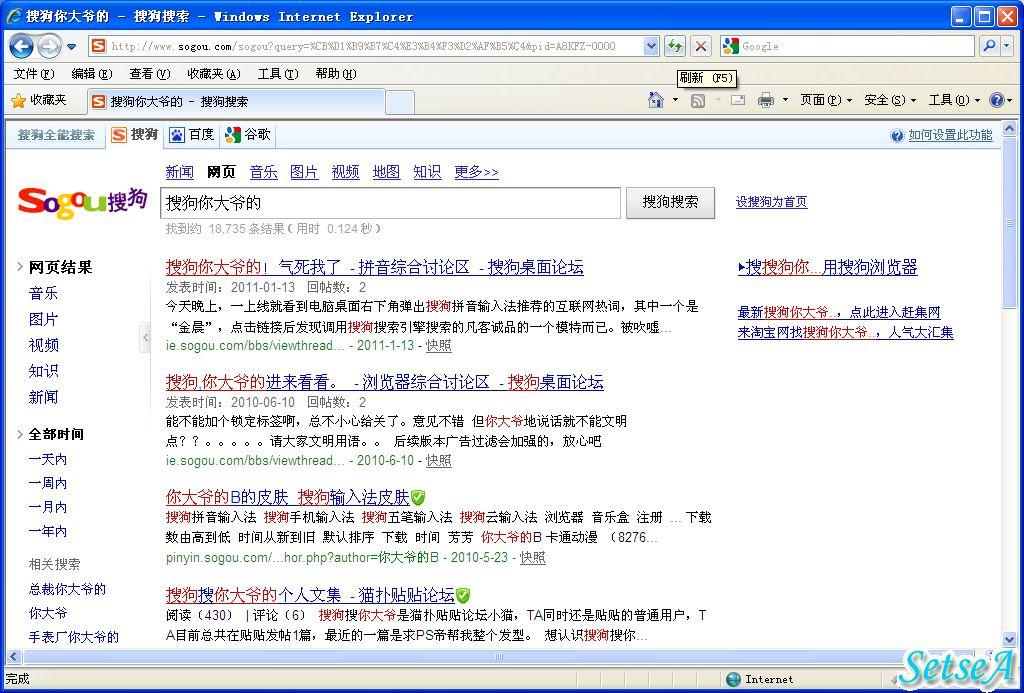
Task: Select the 新闻 category link above search box
Action: (180, 172)
